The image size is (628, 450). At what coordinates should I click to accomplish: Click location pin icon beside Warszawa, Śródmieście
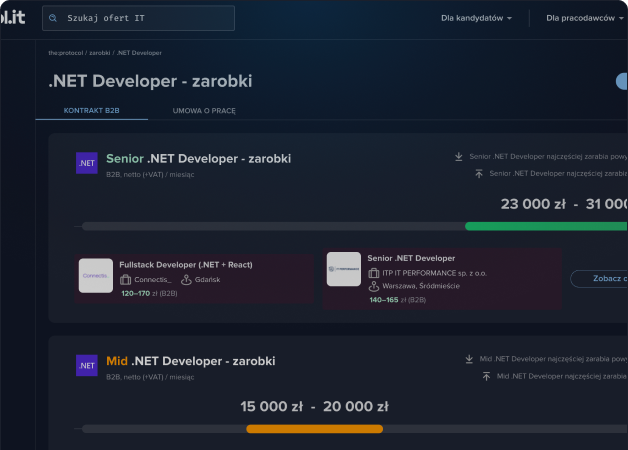(374, 286)
